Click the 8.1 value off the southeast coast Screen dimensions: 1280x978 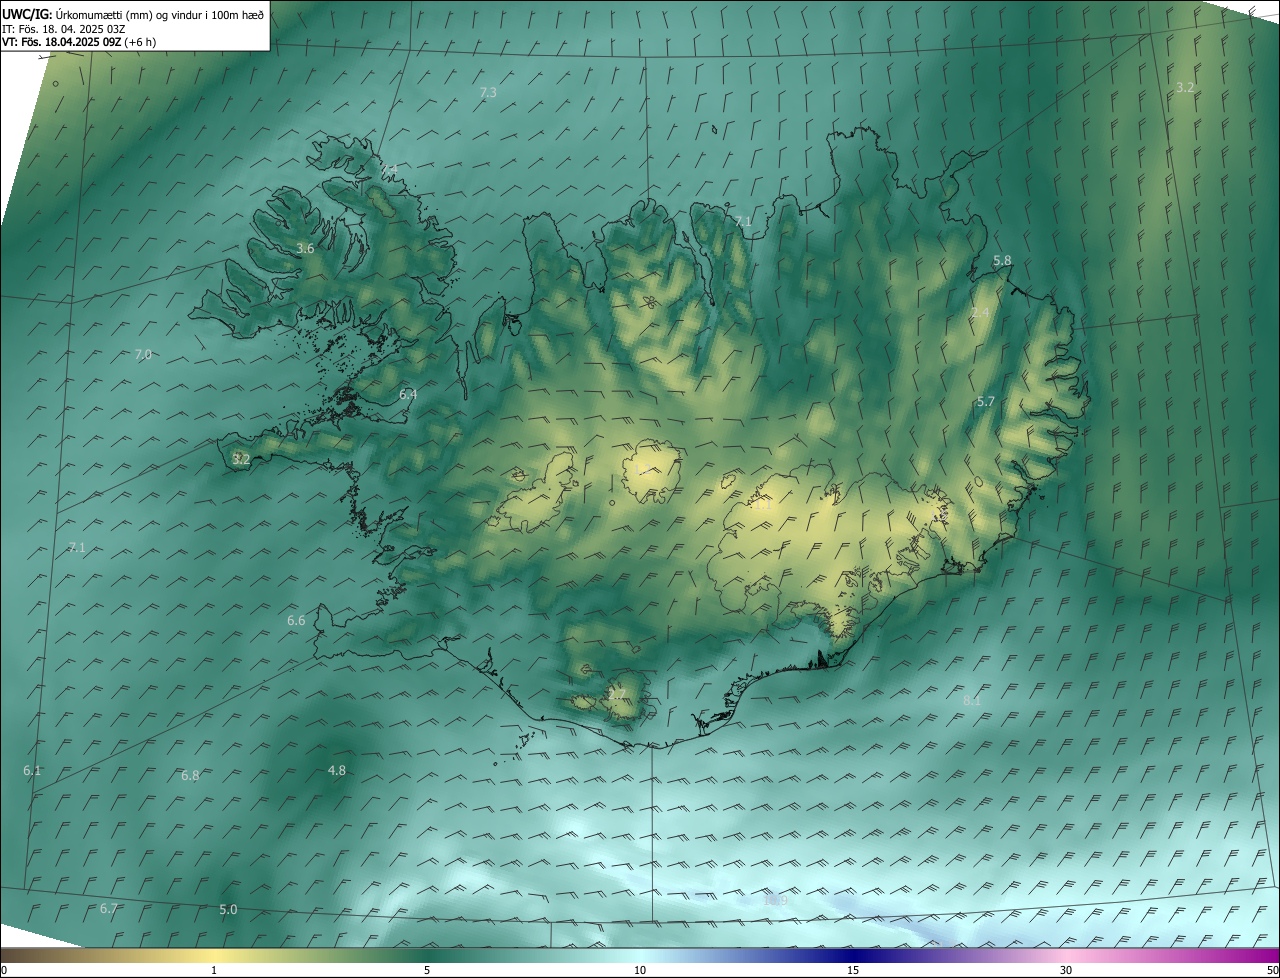pos(972,701)
